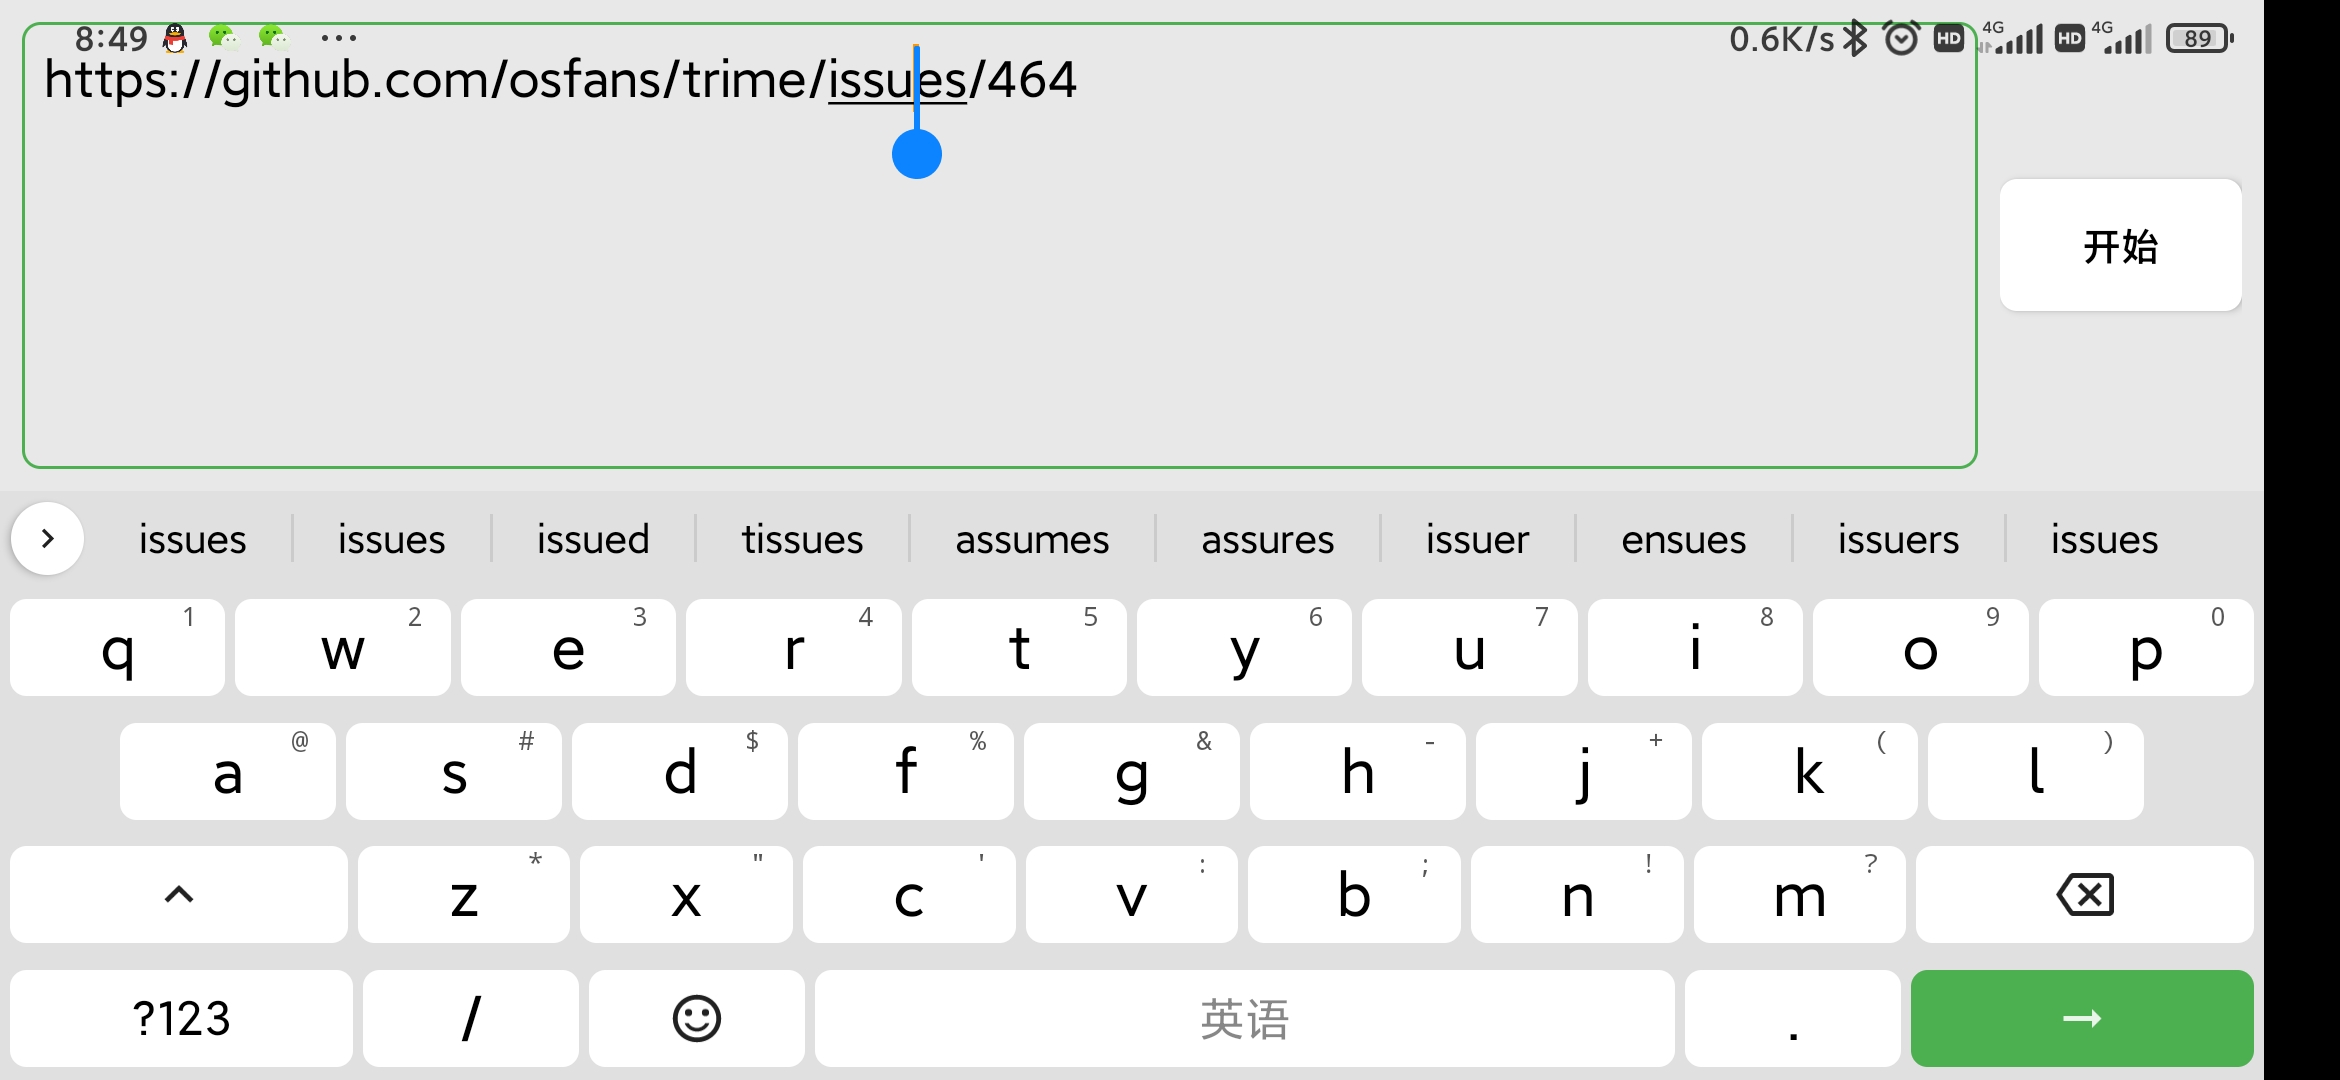The image size is (2340, 1080).
Task: Tap the emoji smiley key
Action: (x=695, y=1018)
